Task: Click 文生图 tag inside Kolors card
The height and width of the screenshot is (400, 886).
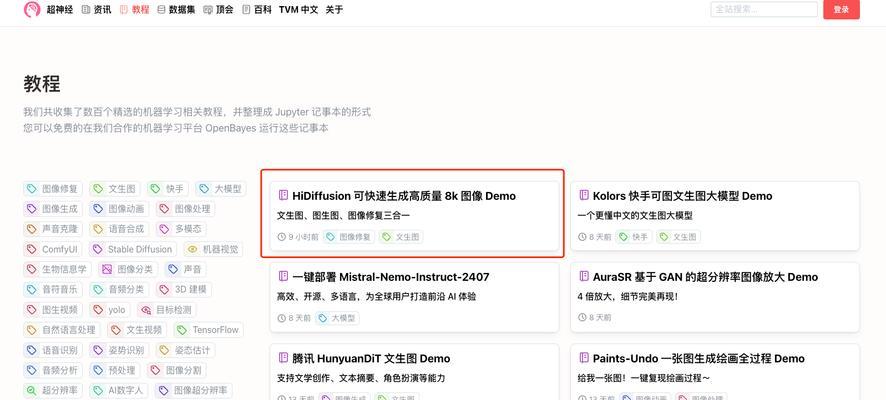Action: click(x=678, y=237)
